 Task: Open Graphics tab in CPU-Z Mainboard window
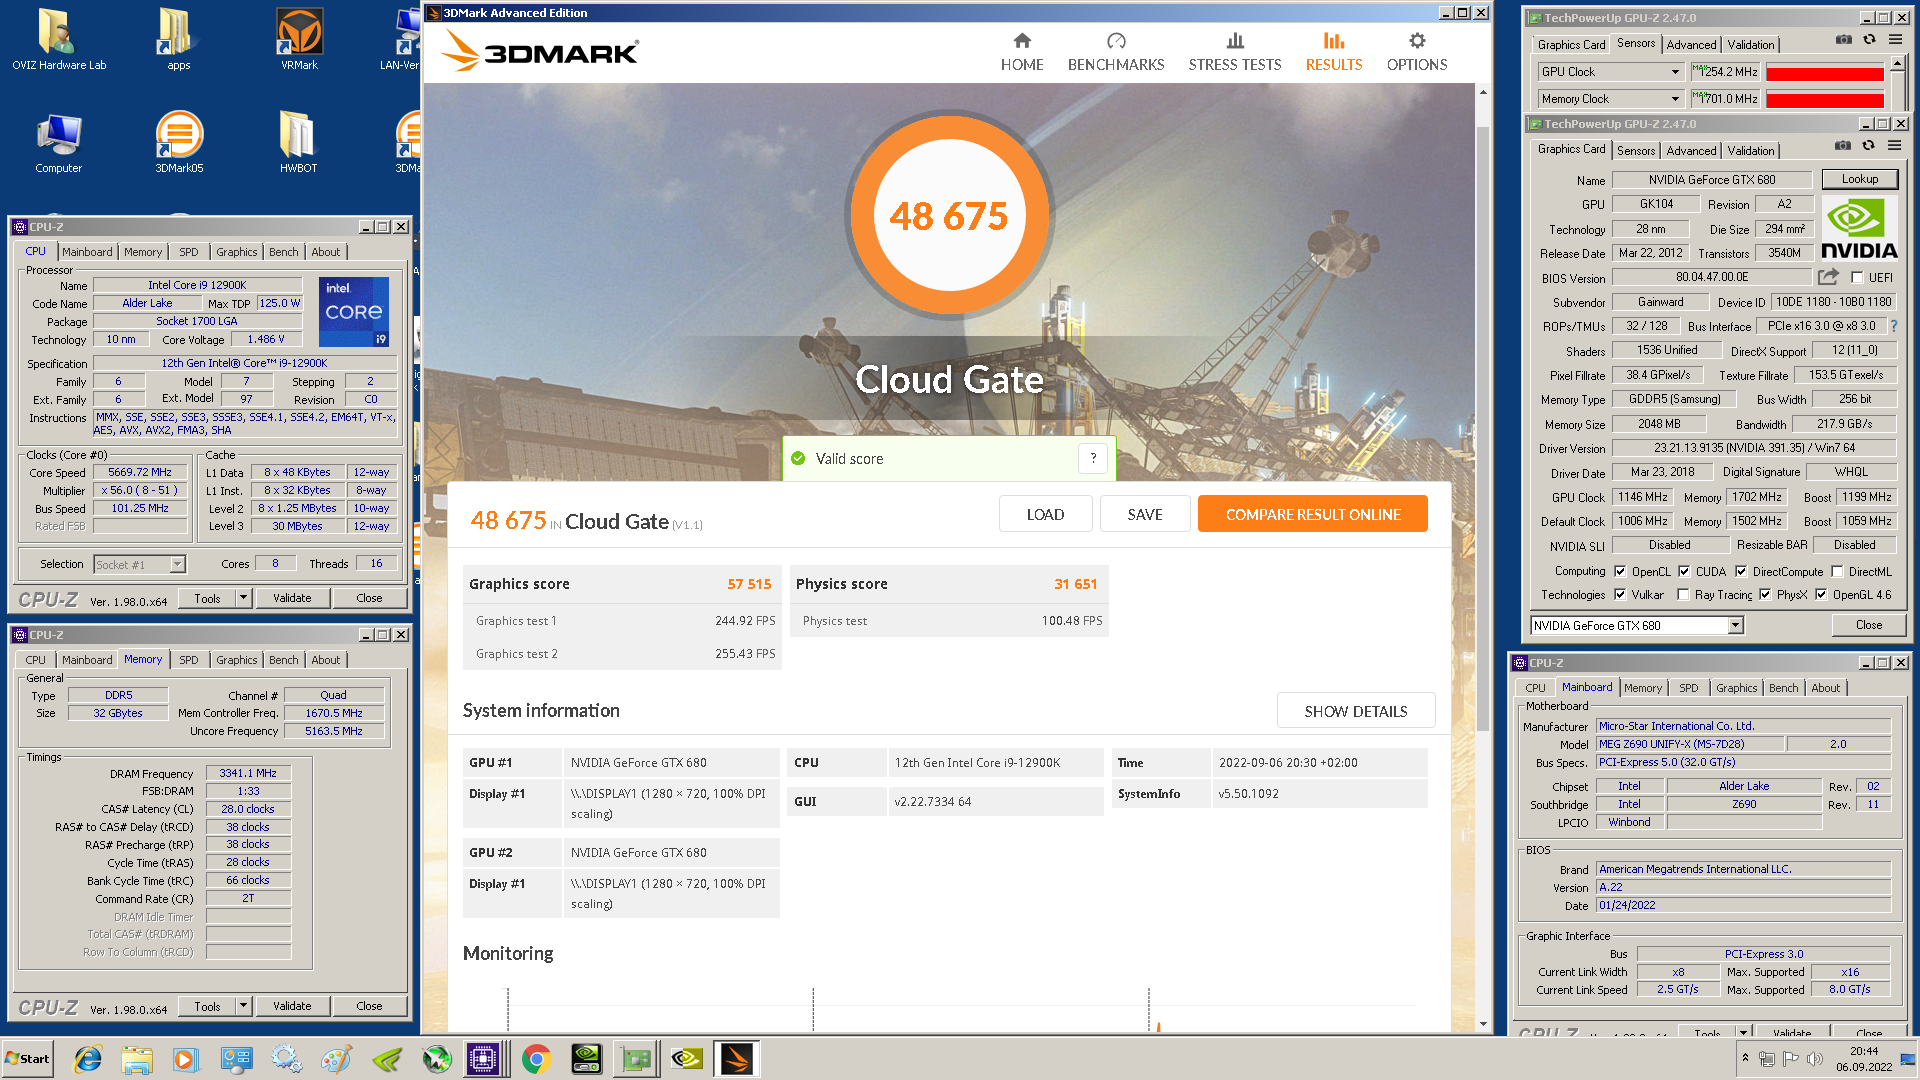[x=1736, y=688]
